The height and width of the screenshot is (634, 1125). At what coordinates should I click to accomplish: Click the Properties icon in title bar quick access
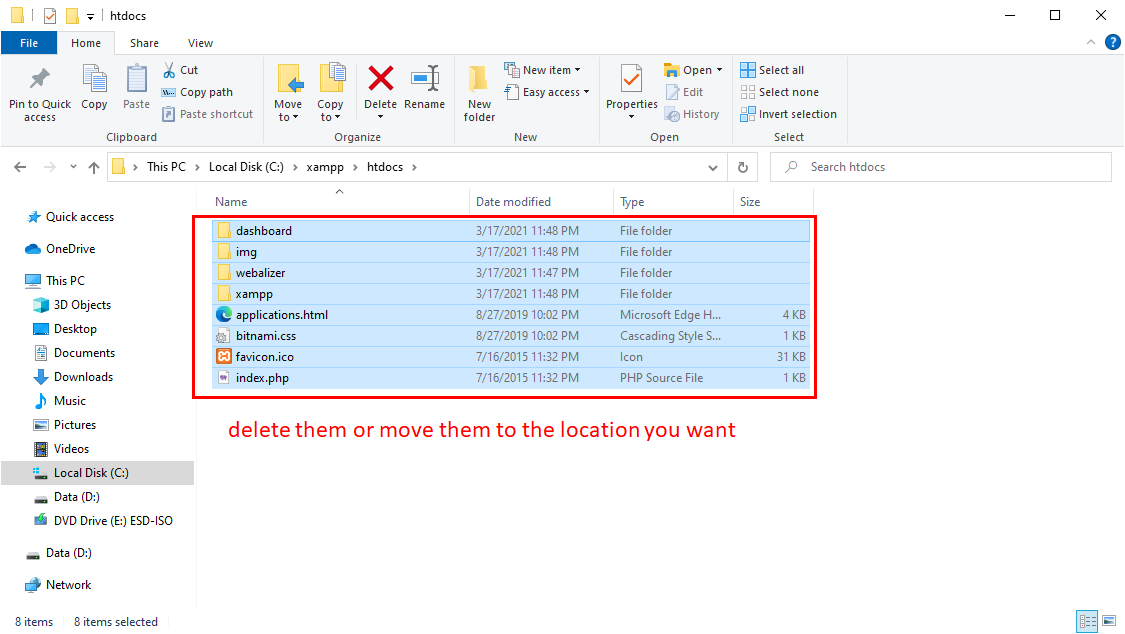(x=50, y=16)
